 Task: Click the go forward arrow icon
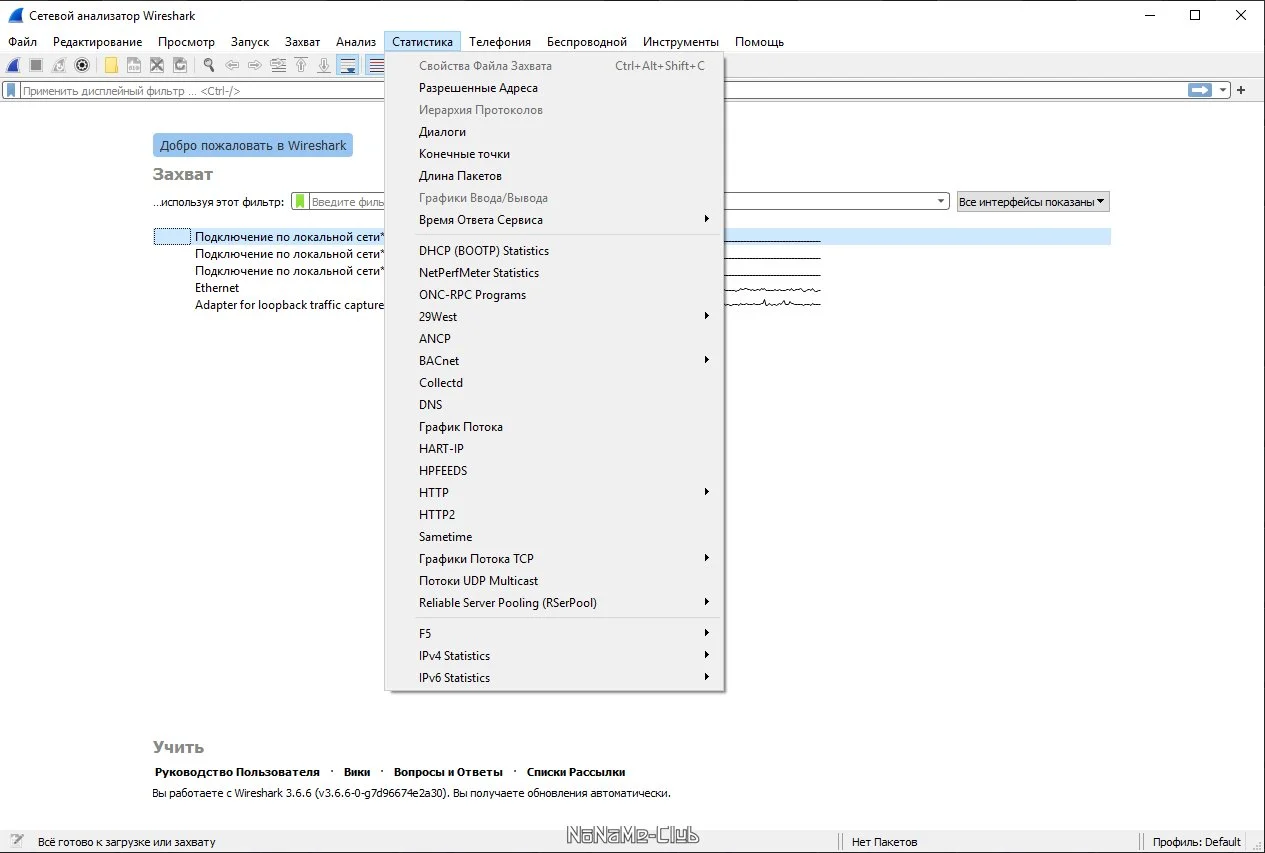tap(255, 65)
